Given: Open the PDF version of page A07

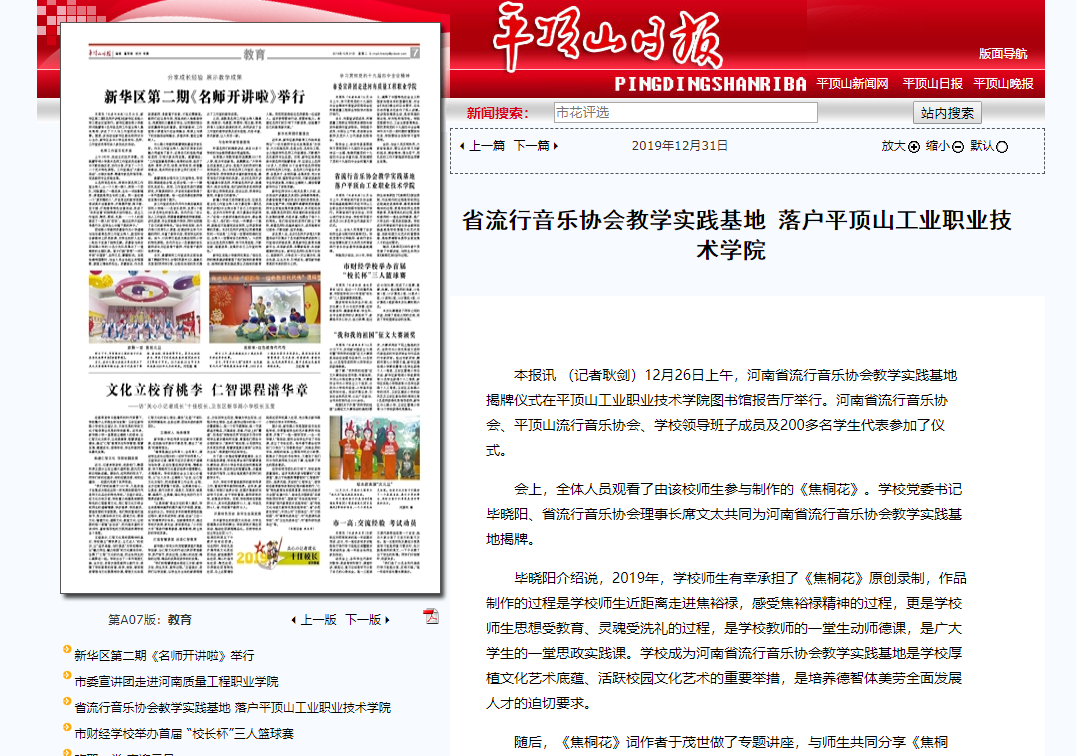Looking at the screenshot, I should point(431,616).
